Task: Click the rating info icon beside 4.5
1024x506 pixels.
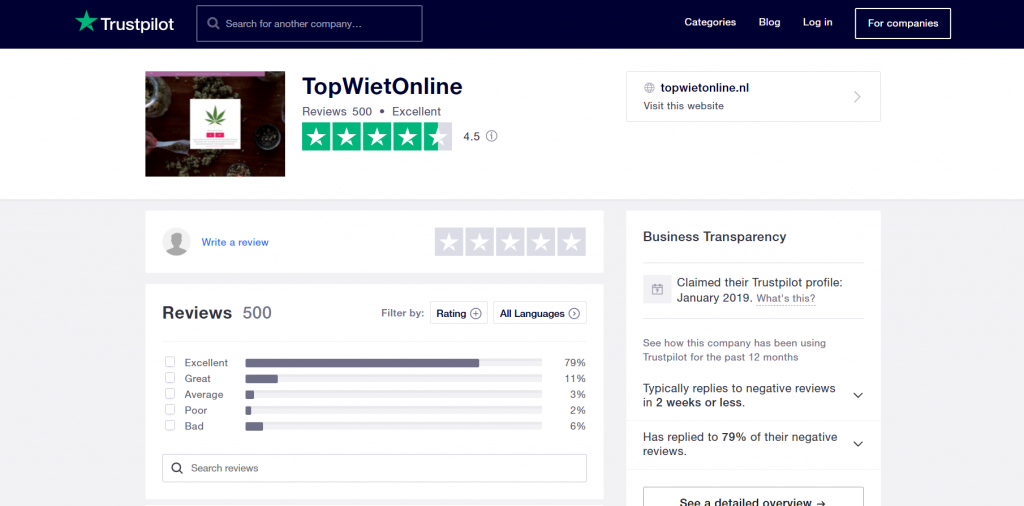Action: pyautogui.click(x=491, y=137)
